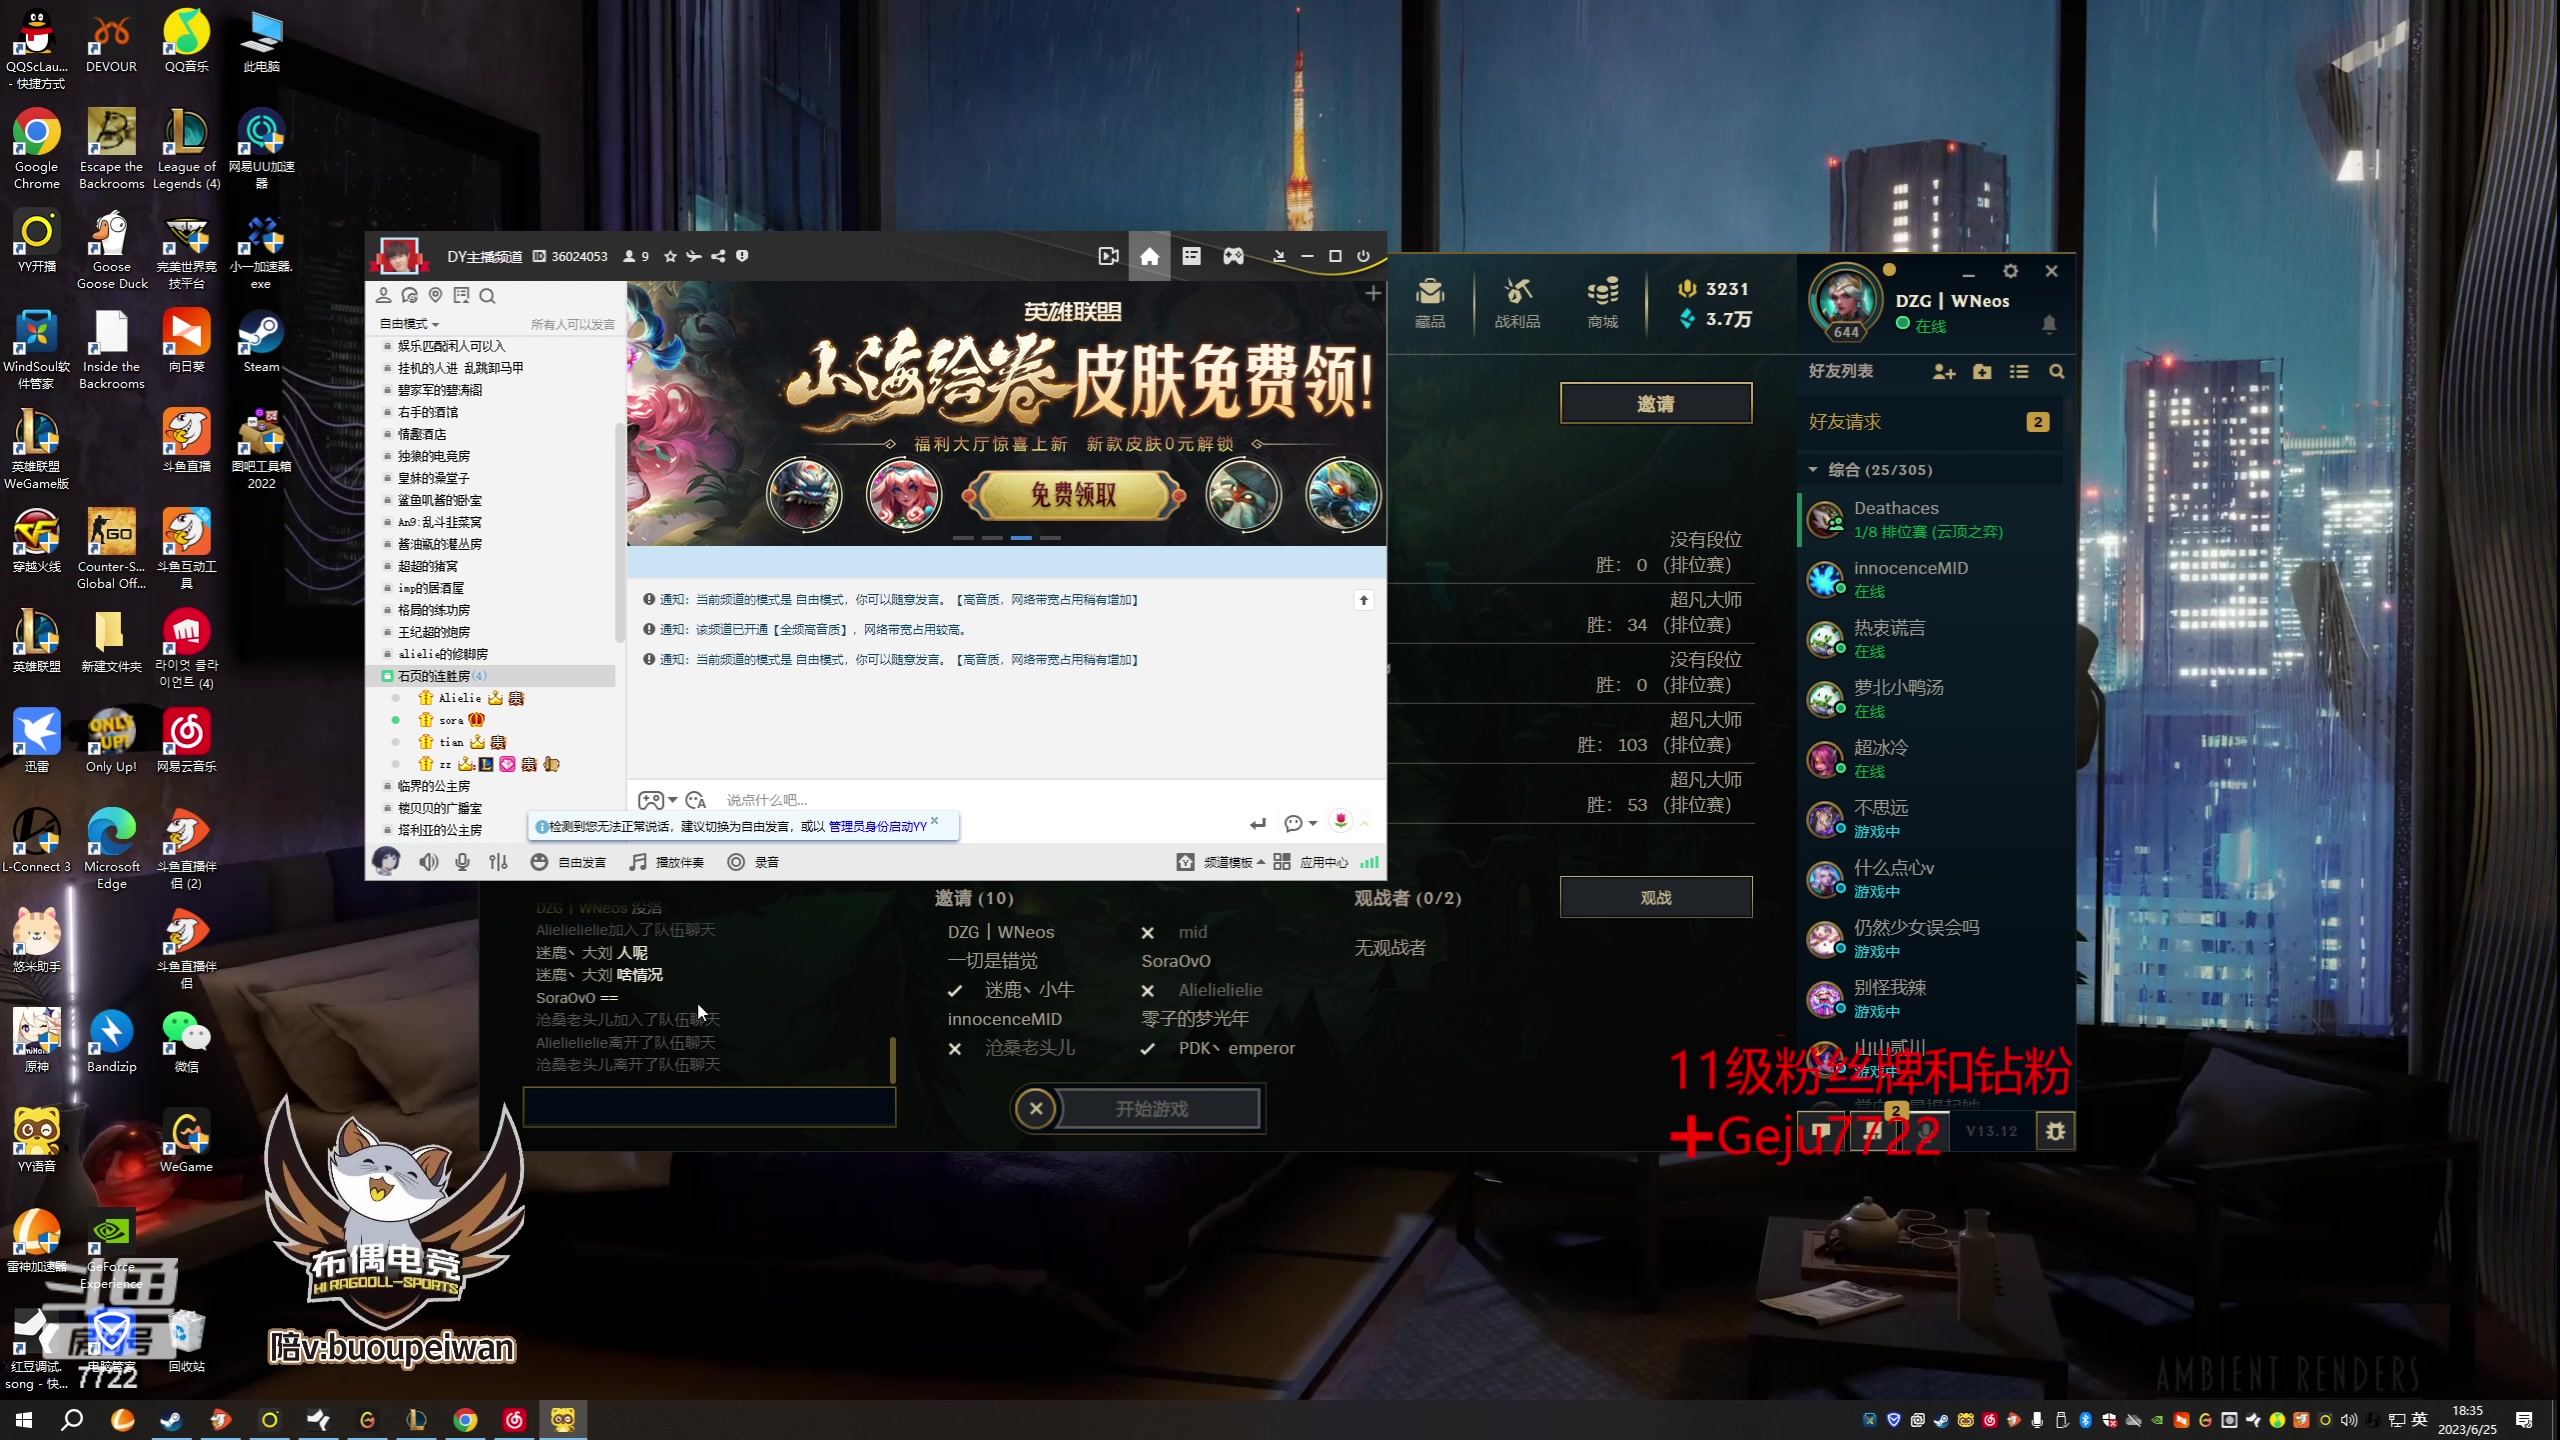Jump to top of YY chat messages arrow
Viewport: 2560px width, 1440px height.
click(1363, 600)
